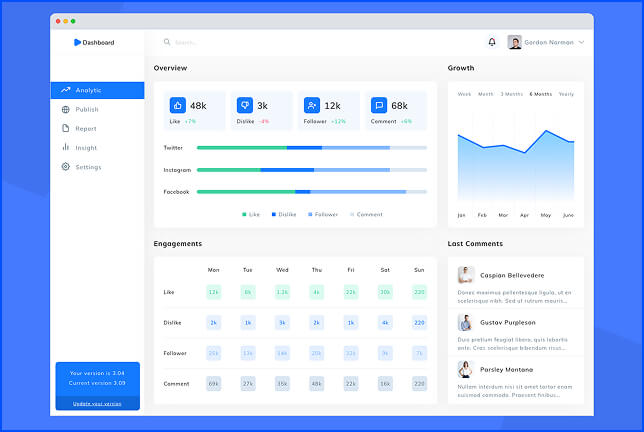Click the search magnifier icon
The image size is (644, 432).
[x=167, y=42]
